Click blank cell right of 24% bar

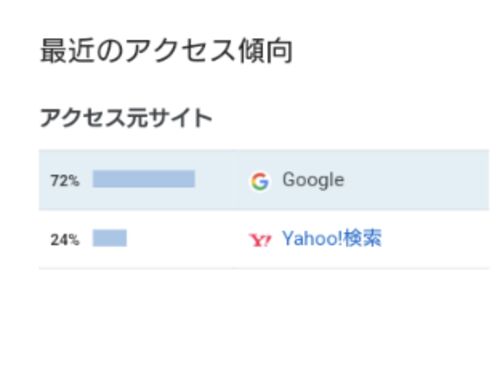[x=180, y=239]
